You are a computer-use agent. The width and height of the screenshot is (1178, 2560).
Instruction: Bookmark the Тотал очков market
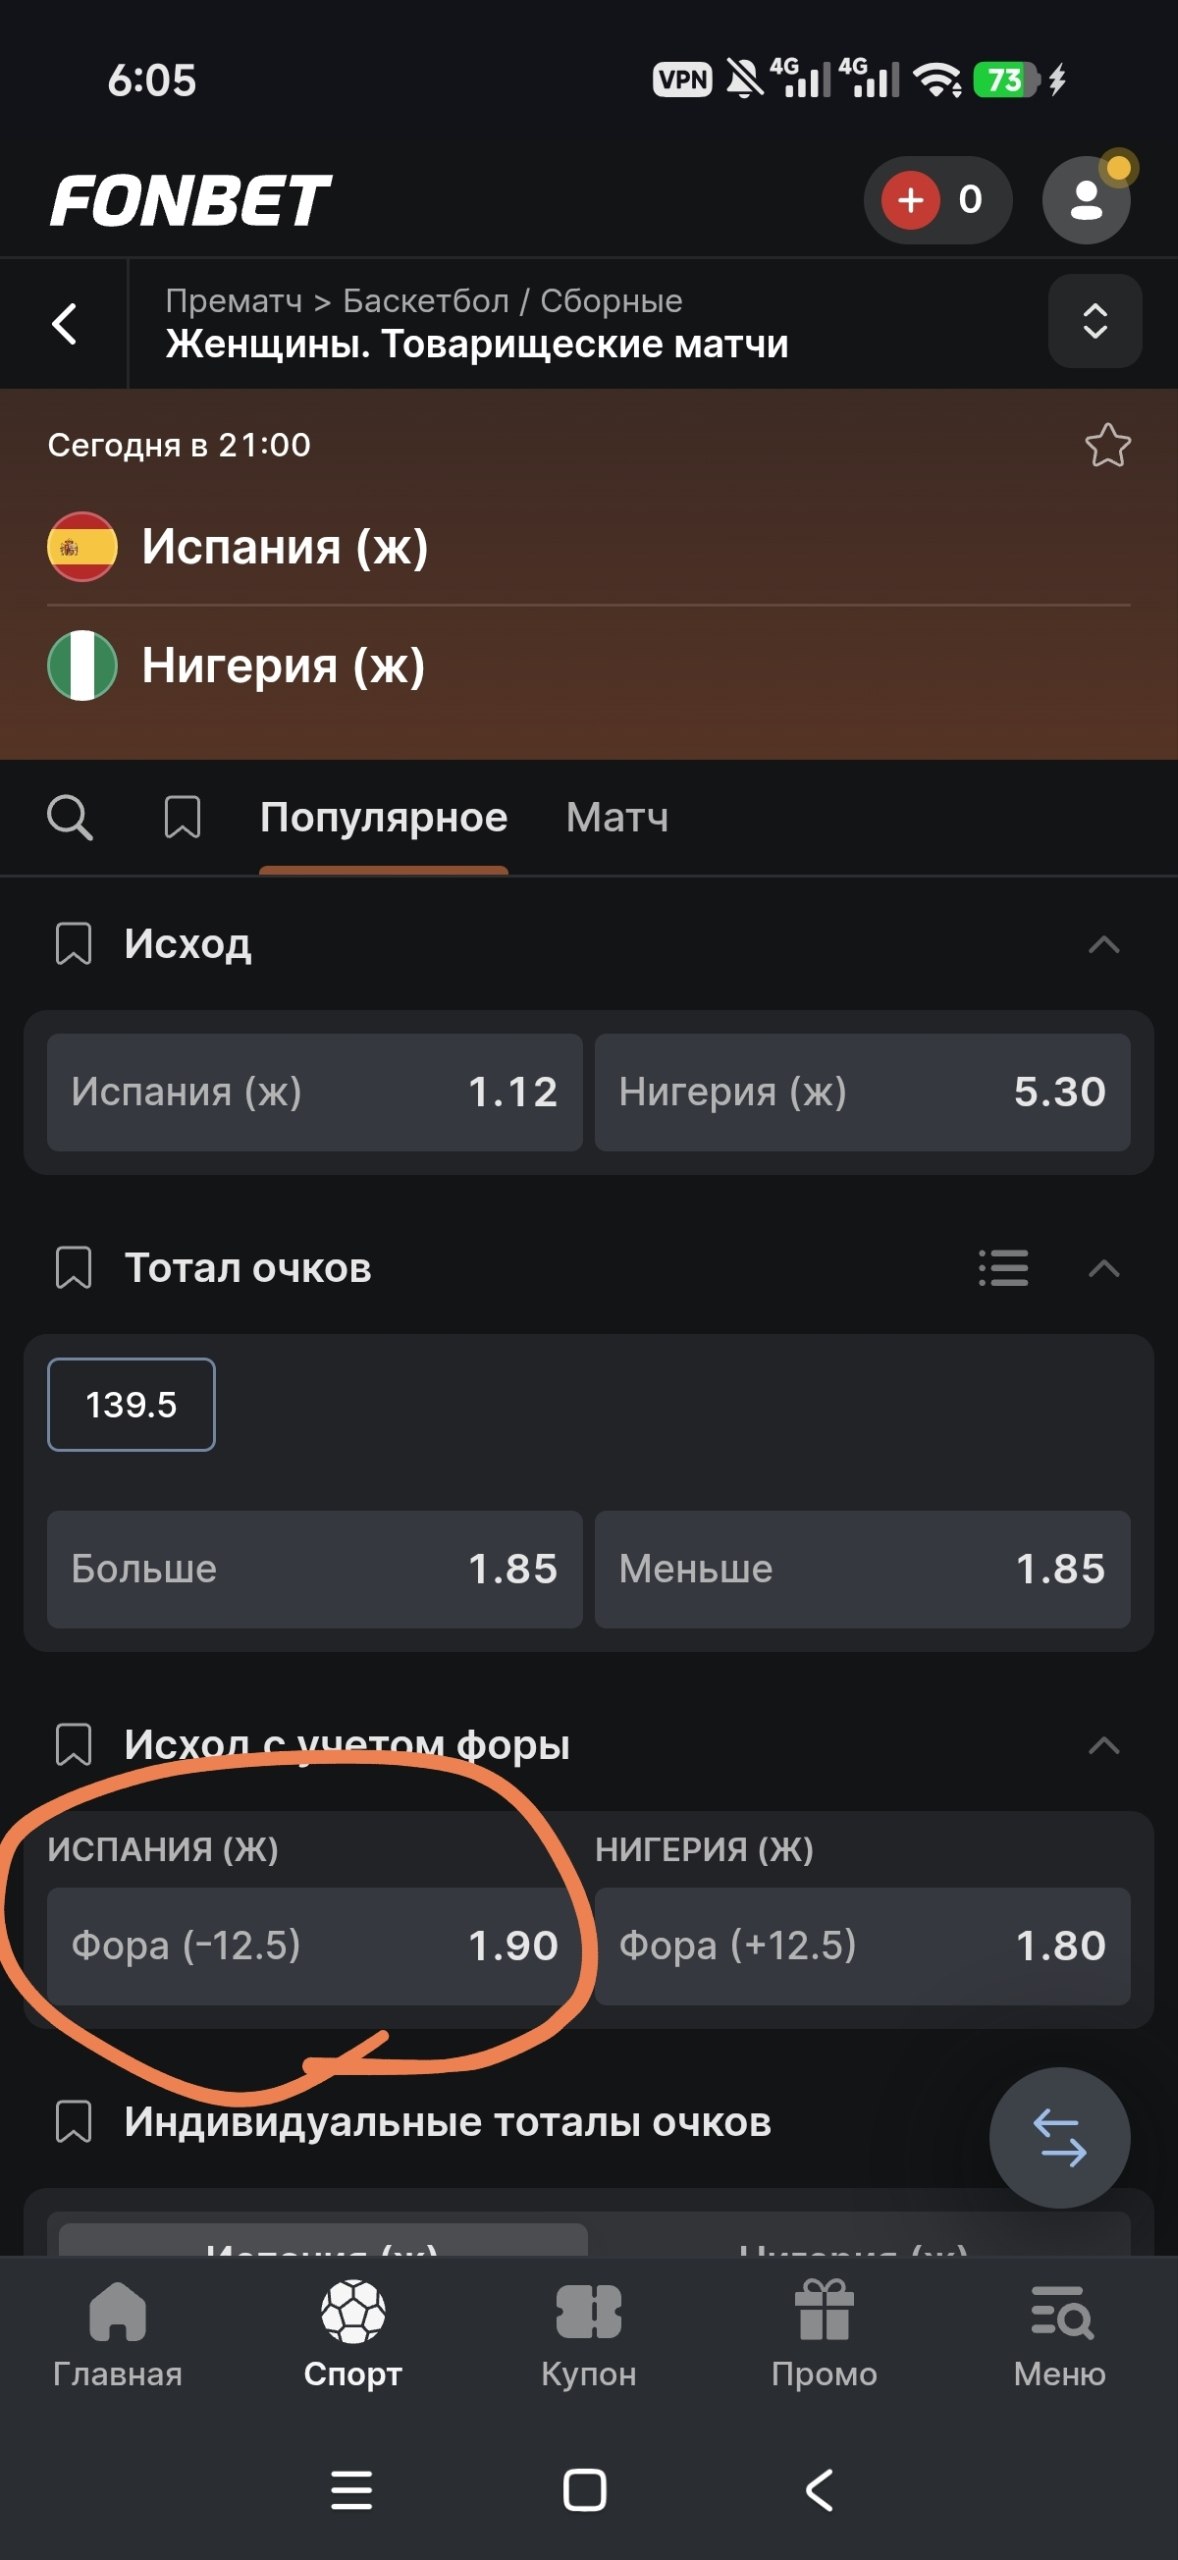73,1268
